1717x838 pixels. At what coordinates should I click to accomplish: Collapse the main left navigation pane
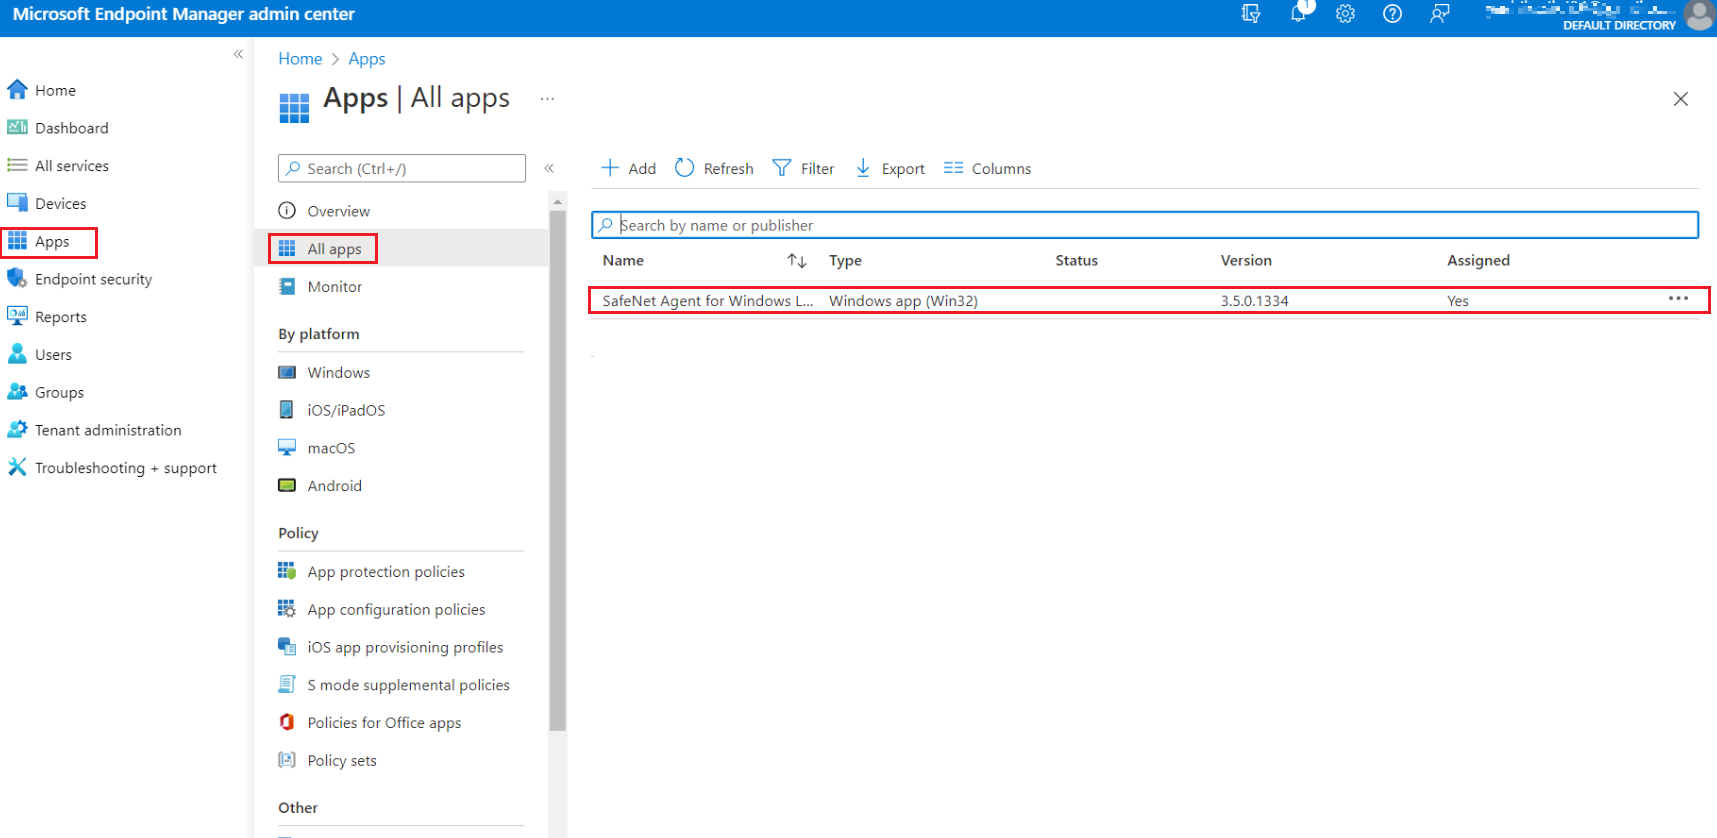238,54
